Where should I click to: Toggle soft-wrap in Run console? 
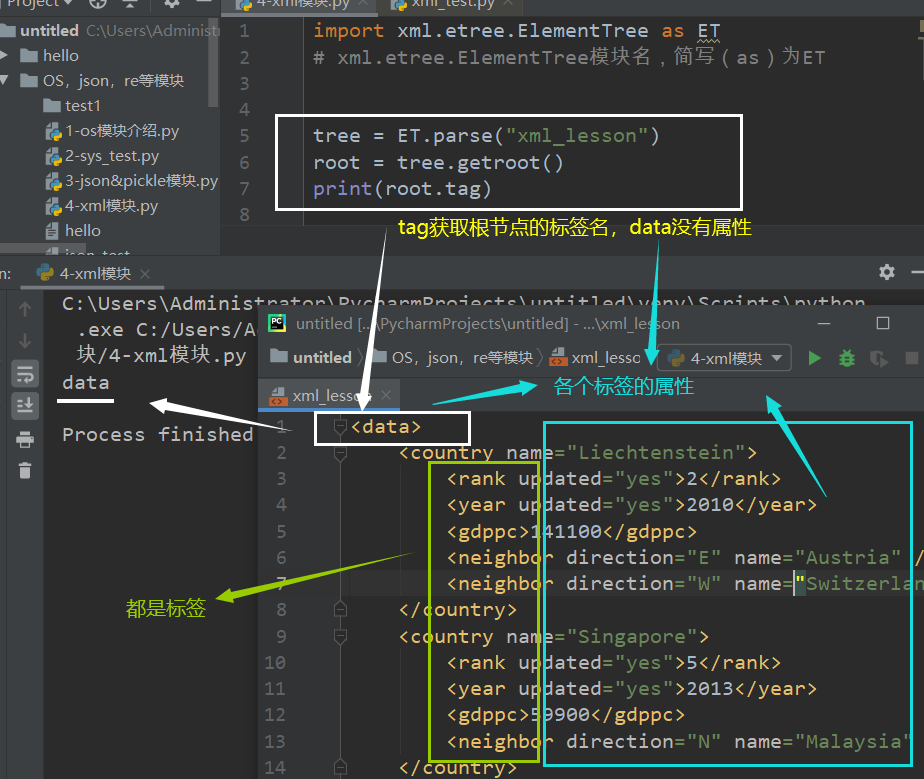point(25,374)
